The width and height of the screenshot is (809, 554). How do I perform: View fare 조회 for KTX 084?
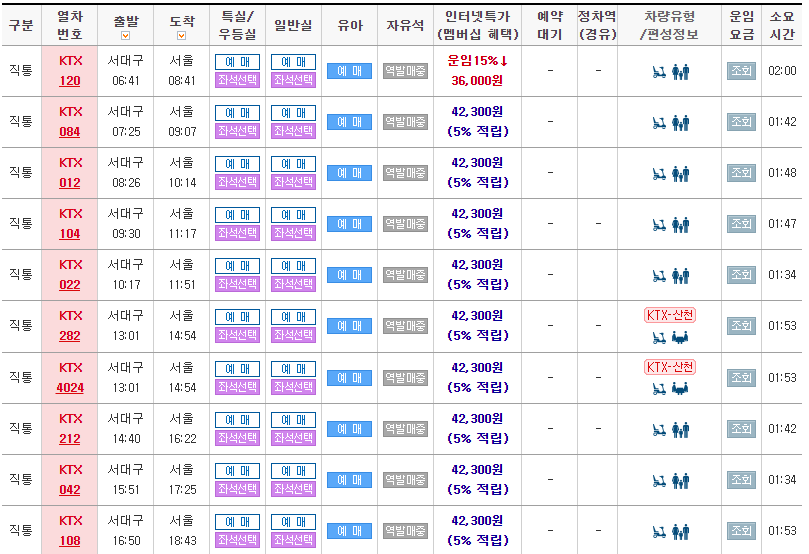pyautogui.click(x=741, y=122)
